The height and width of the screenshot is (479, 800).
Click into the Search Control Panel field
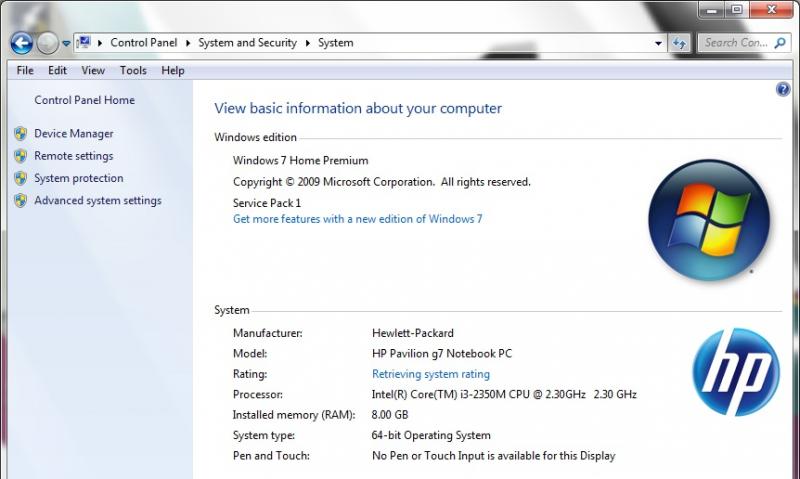tap(736, 43)
